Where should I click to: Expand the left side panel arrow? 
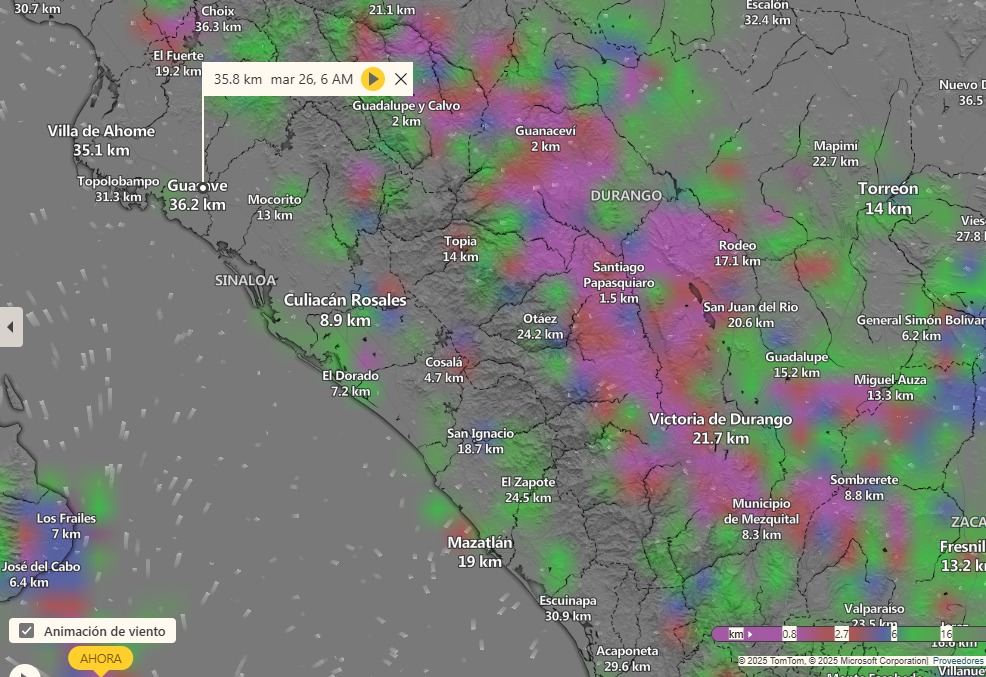tap(11, 327)
